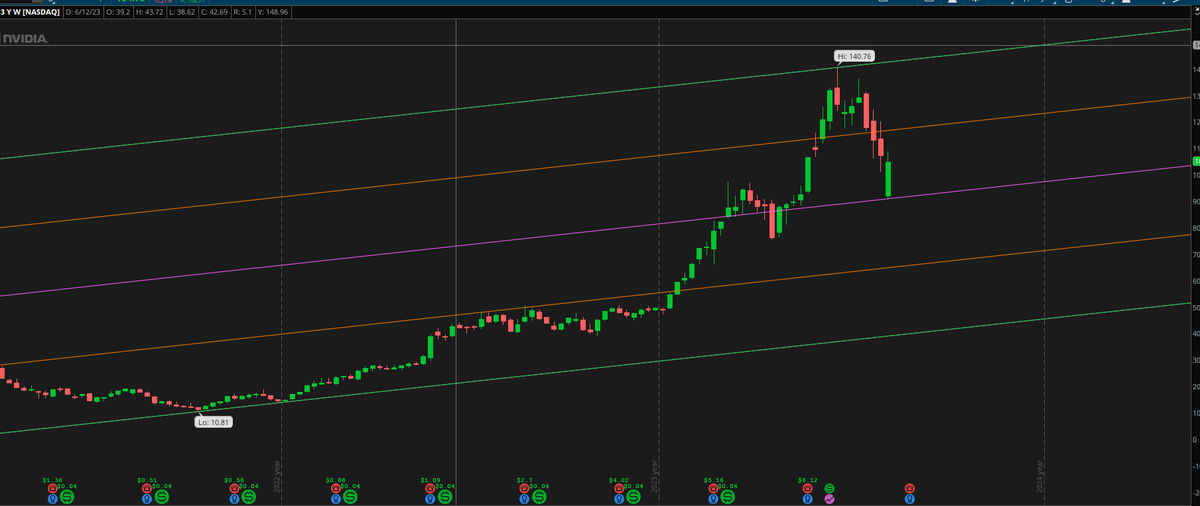Click the green dividend icon beside $5.16

coord(728,496)
